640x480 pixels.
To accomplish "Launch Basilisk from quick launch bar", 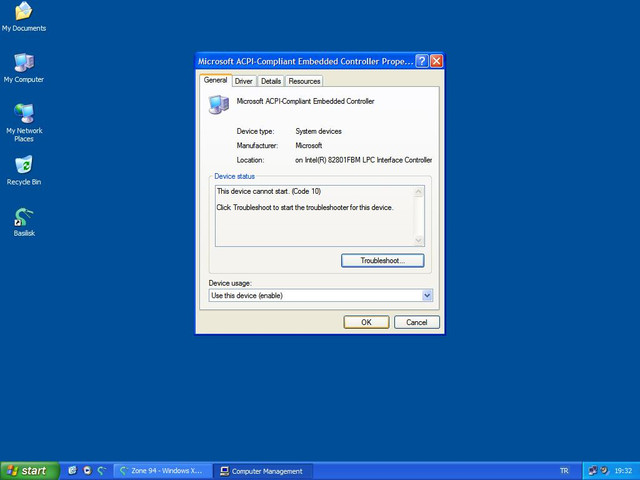I will point(102,471).
